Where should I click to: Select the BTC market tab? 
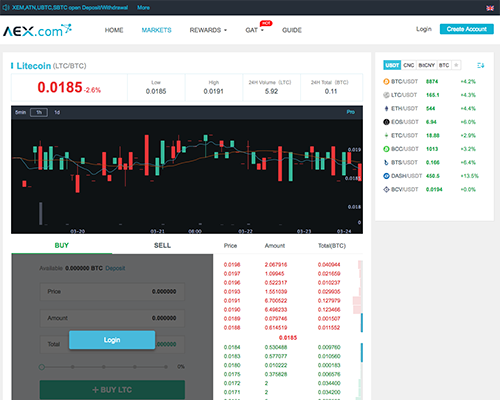444,65
